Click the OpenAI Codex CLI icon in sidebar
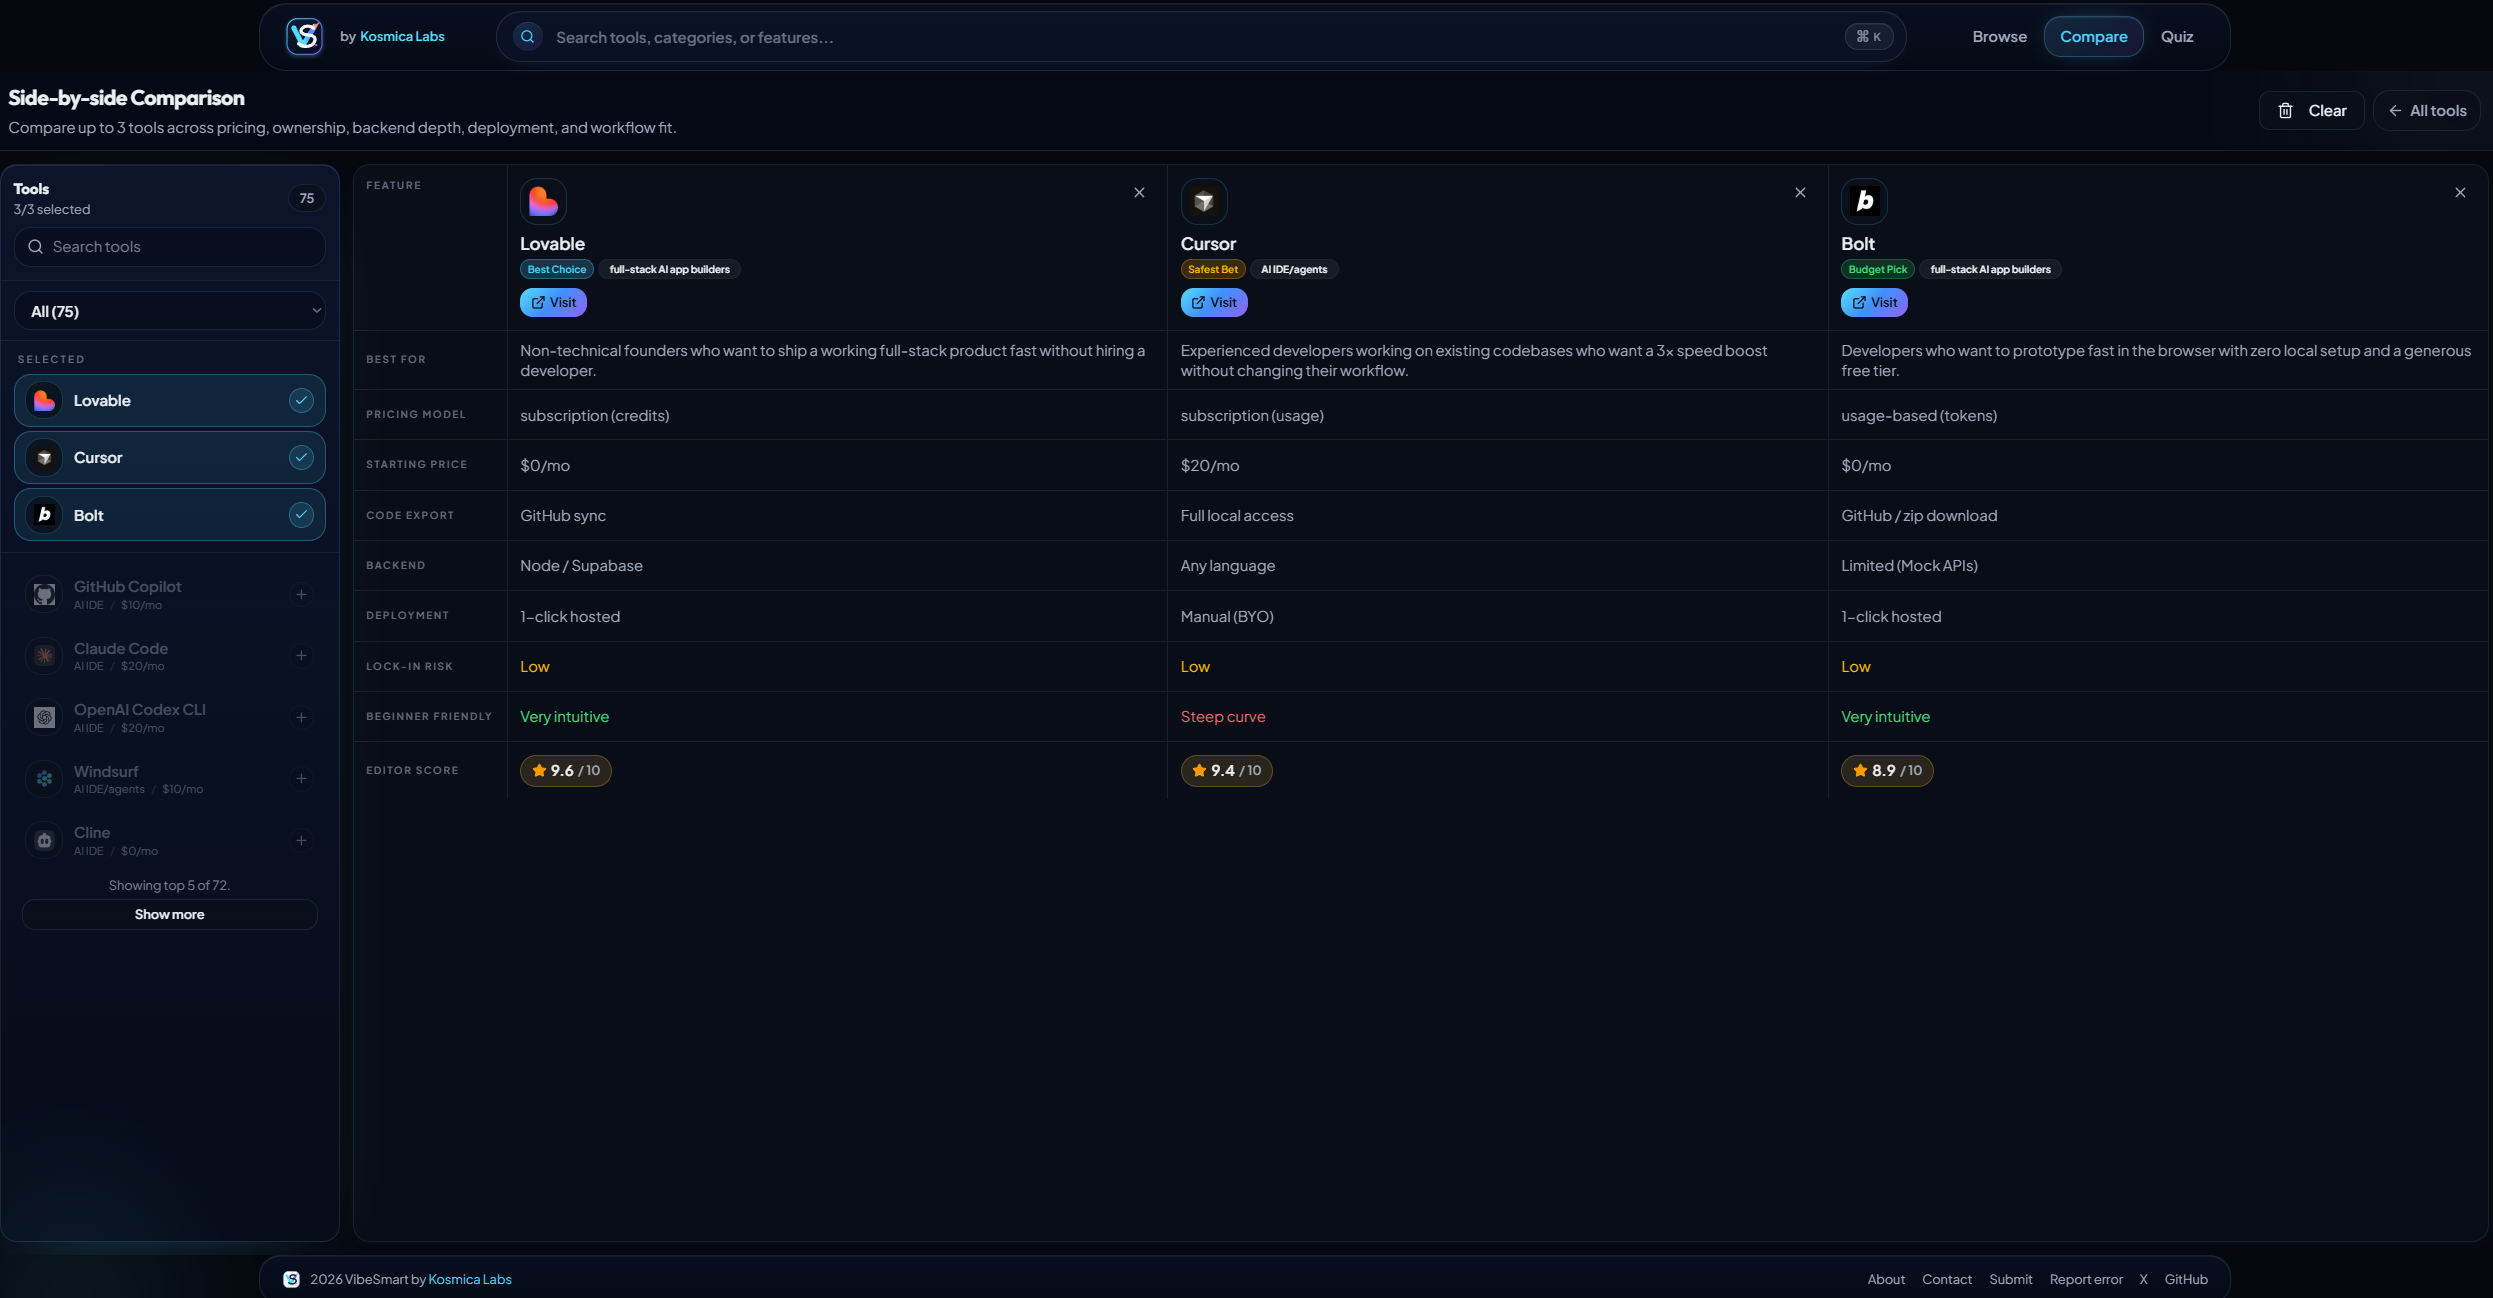The height and width of the screenshot is (1298, 2493). [44, 718]
